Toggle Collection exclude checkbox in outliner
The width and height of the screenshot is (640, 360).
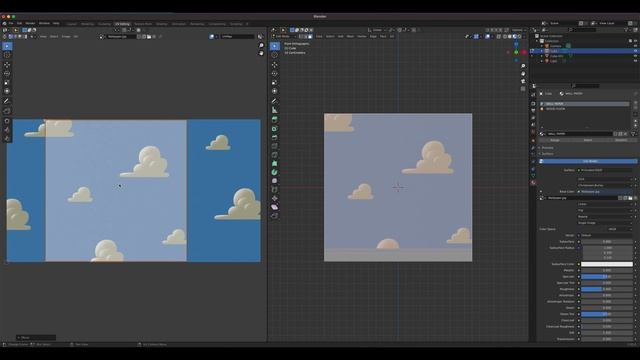click(630, 41)
